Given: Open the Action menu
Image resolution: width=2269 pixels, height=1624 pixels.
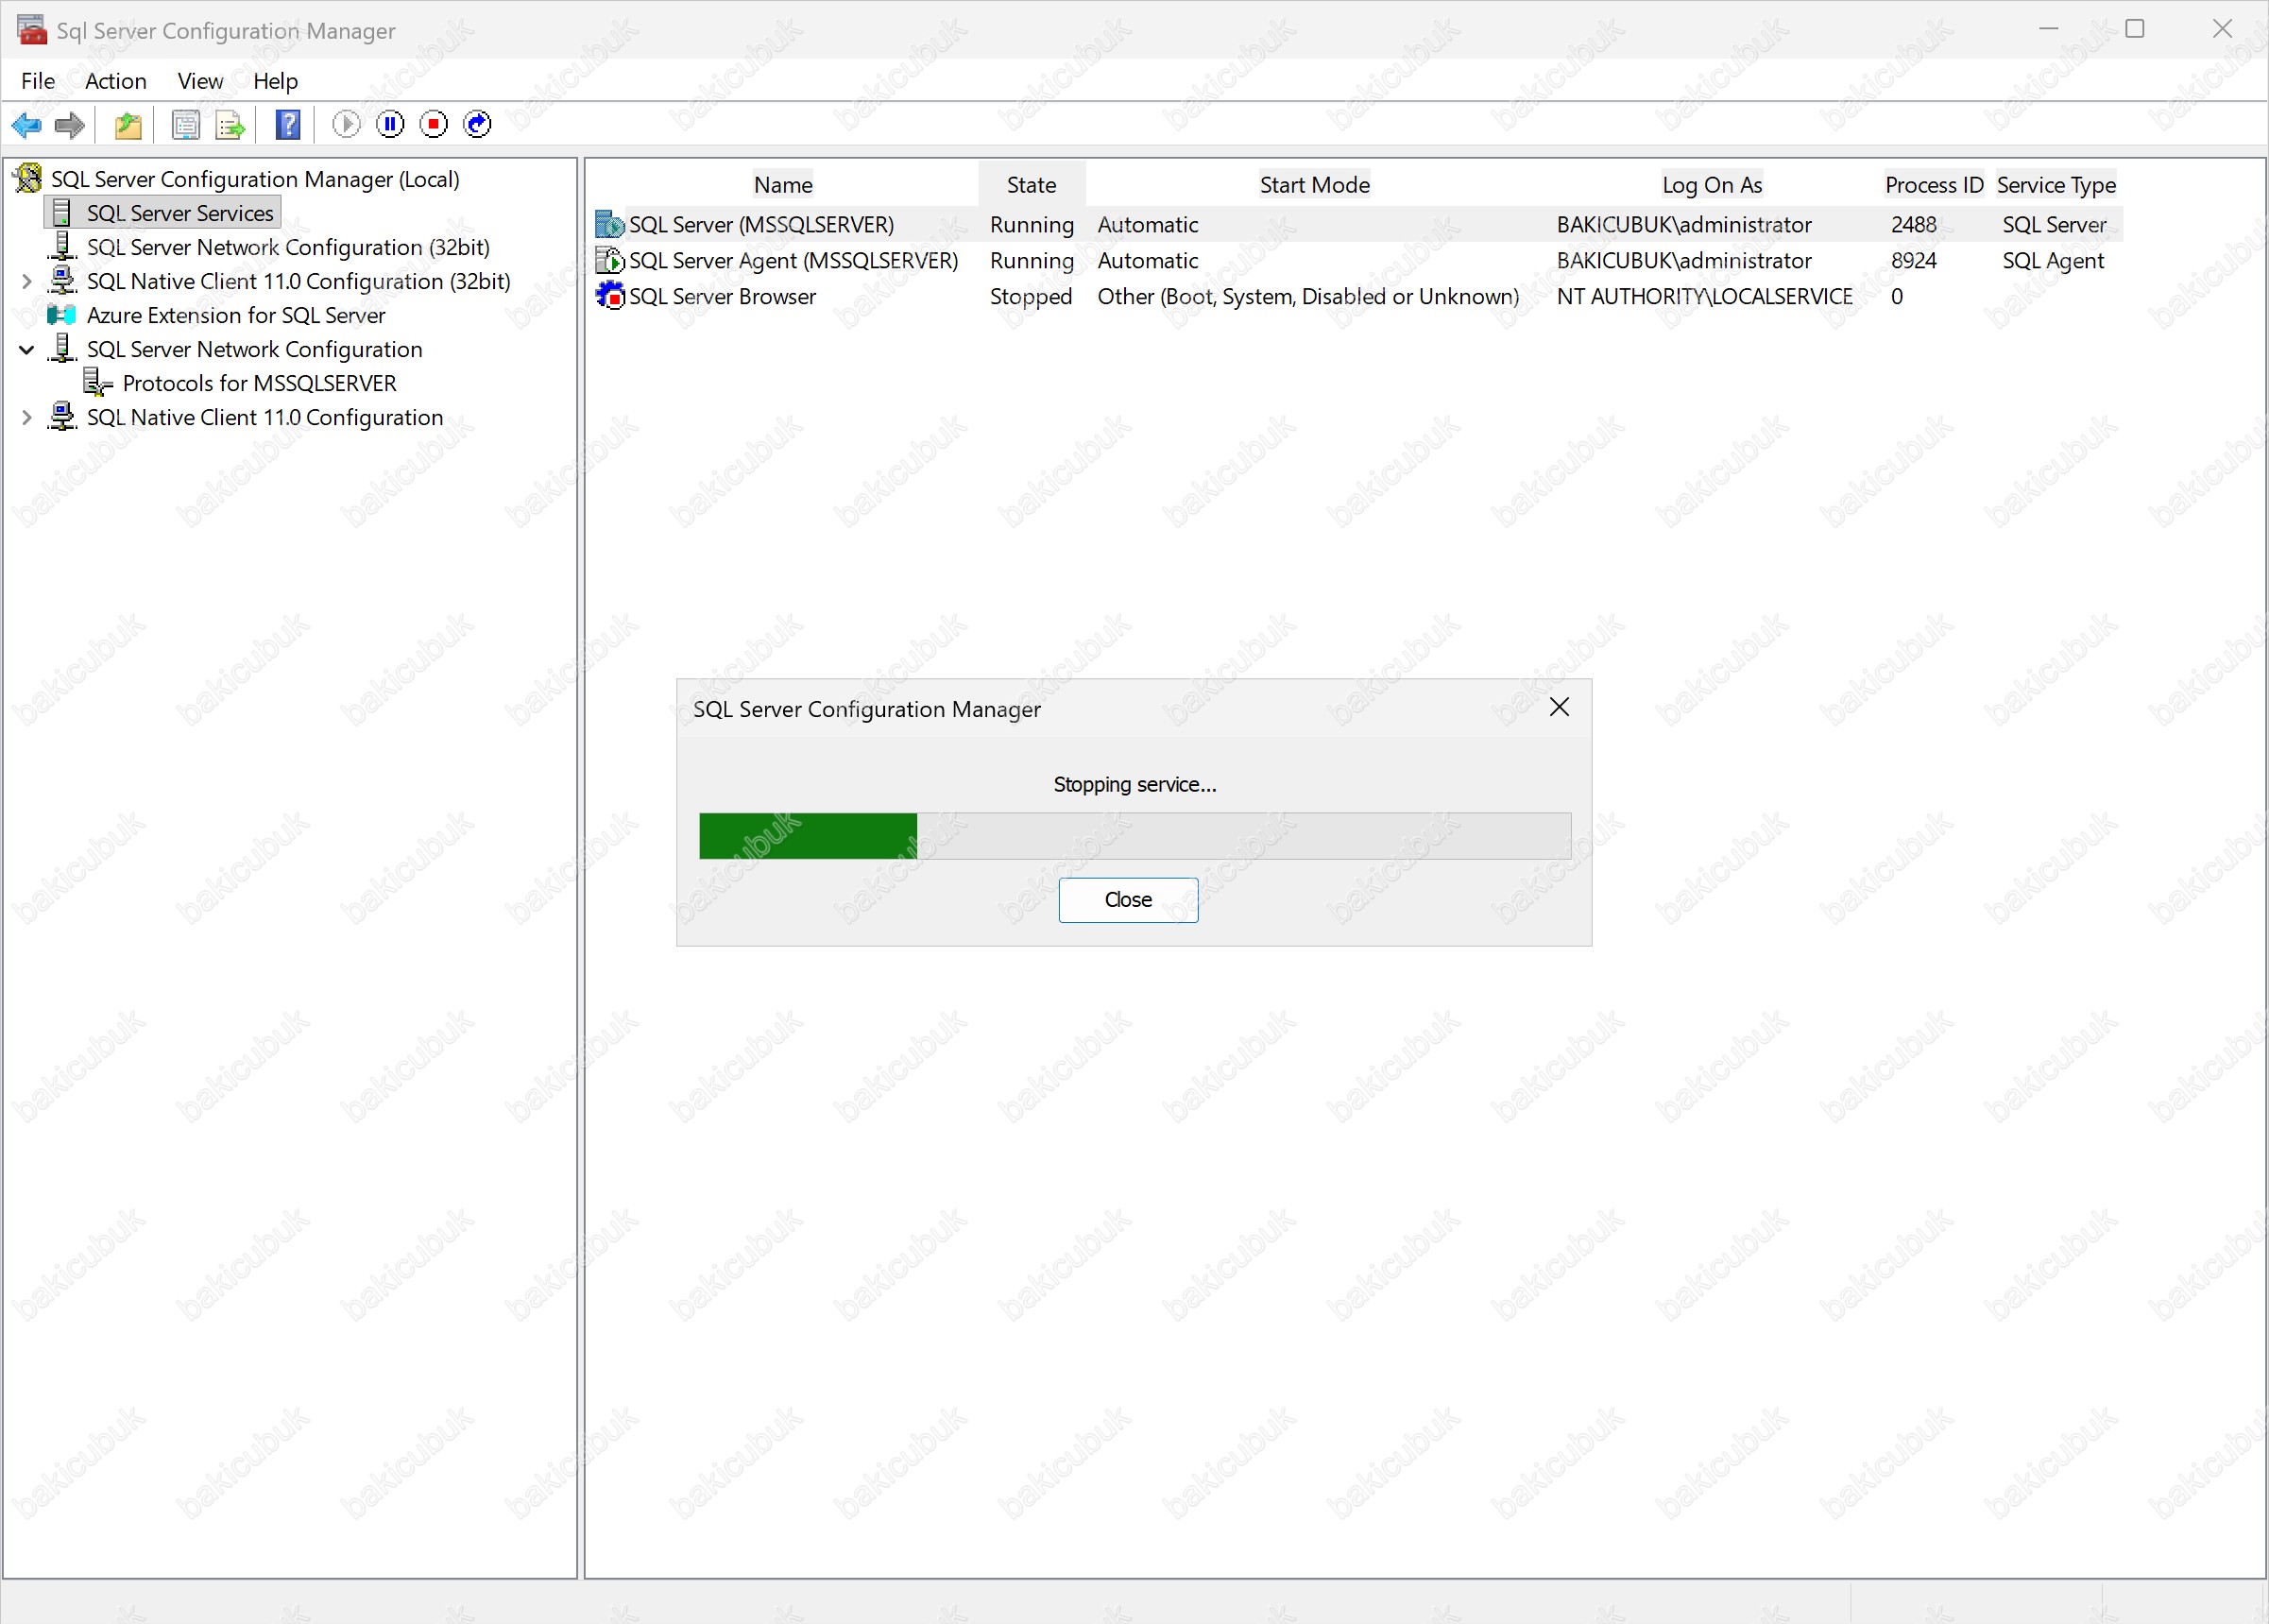Looking at the screenshot, I should point(115,81).
